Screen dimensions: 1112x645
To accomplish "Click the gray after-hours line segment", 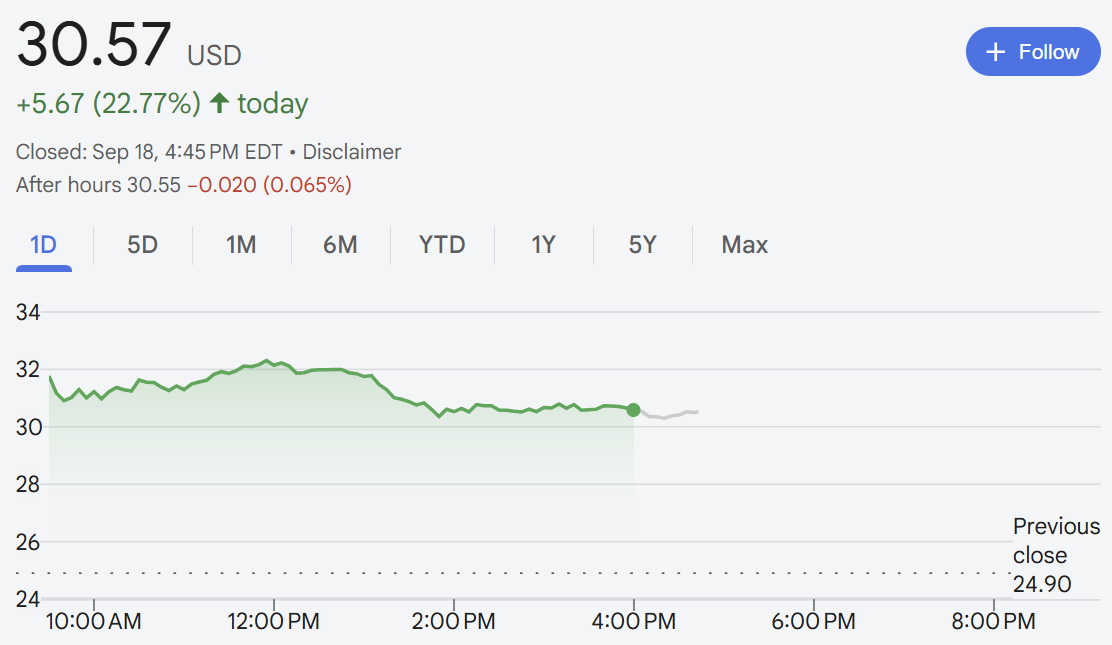I will coord(668,415).
